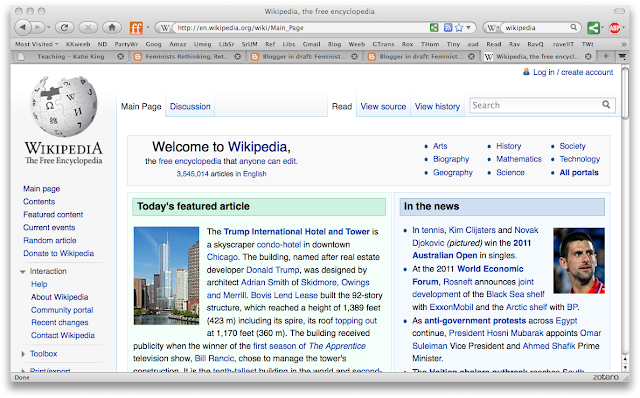
Task: Open the dropdown arrow beside the ff icon
Action: click(x=147, y=28)
